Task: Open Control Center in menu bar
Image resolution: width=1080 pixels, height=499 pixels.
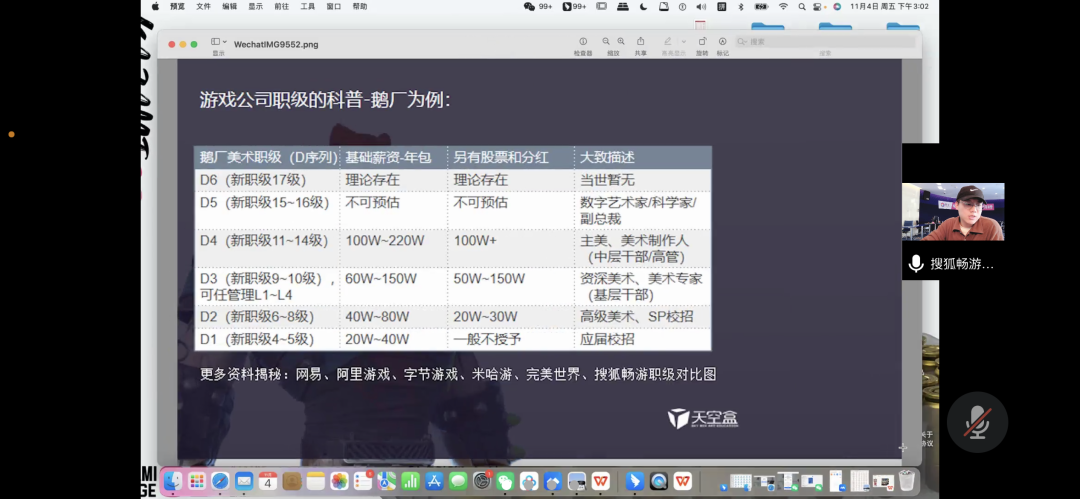Action: pyautogui.click(x=818, y=6)
